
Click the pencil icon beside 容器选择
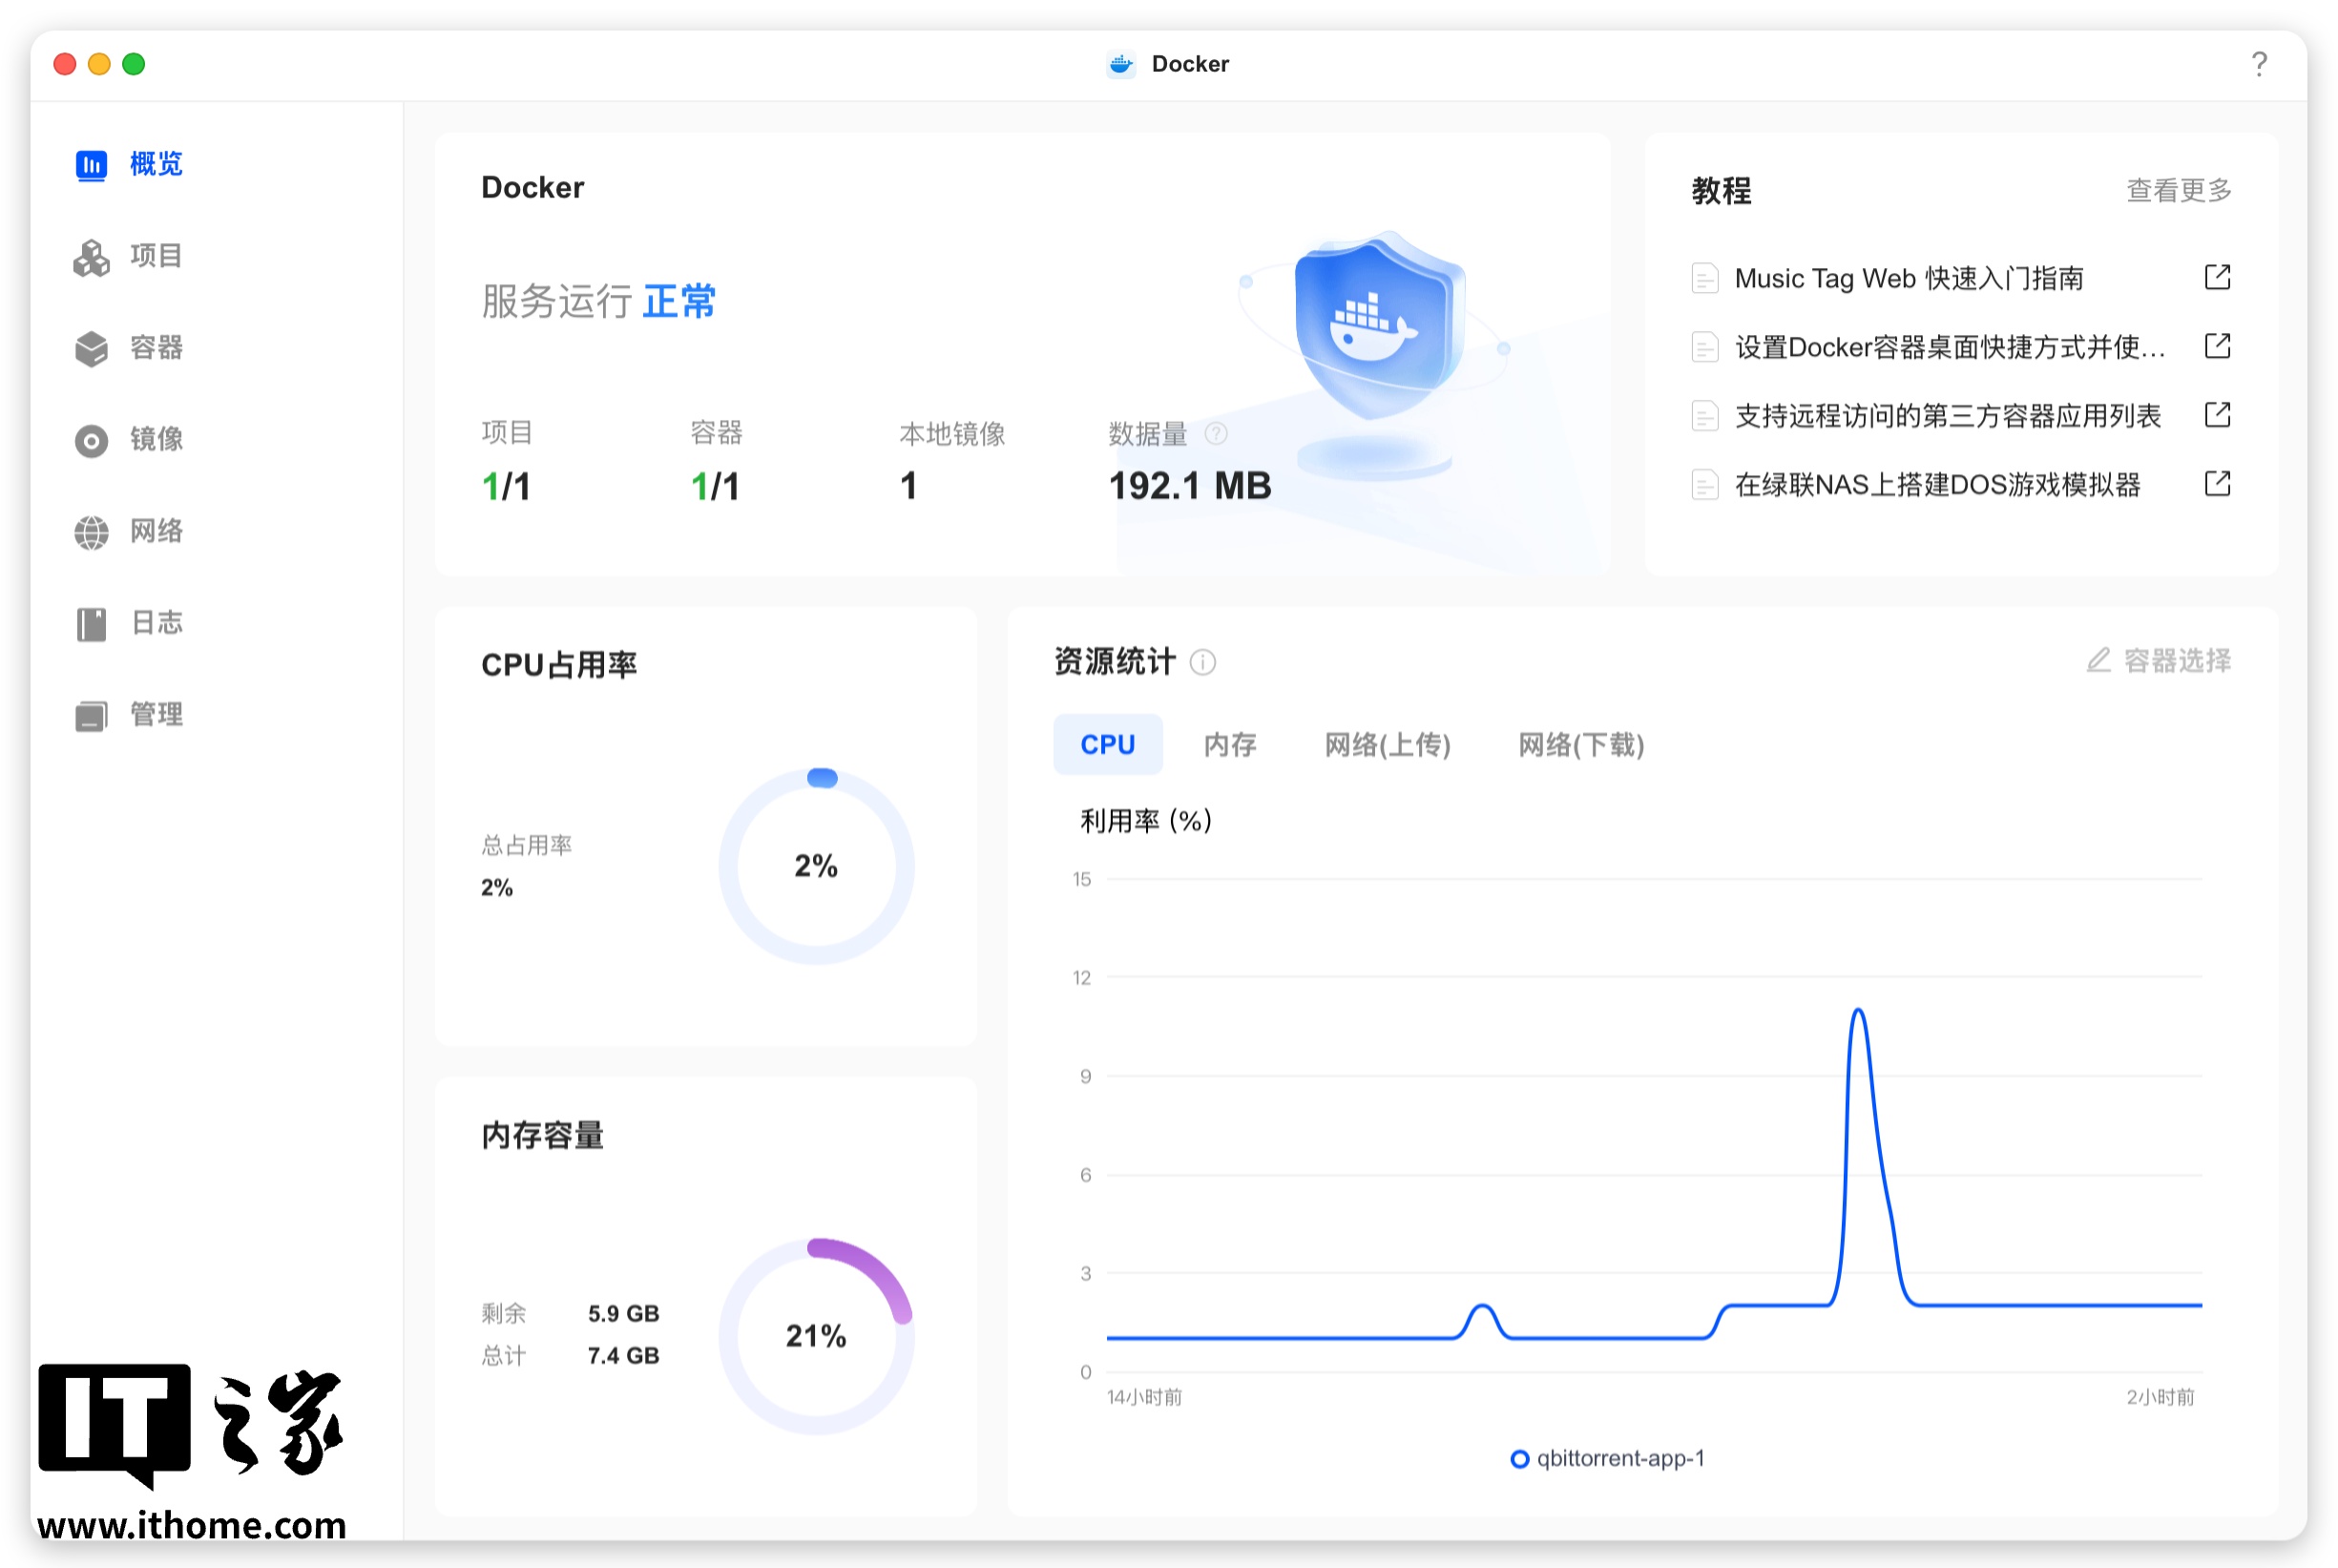point(2098,660)
